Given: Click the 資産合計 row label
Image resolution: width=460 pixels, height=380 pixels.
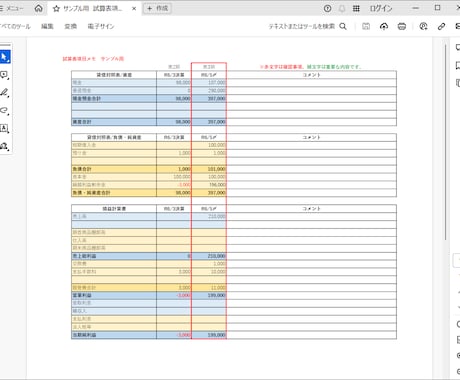Looking at the screenshot, I should (x=82, y=122).
